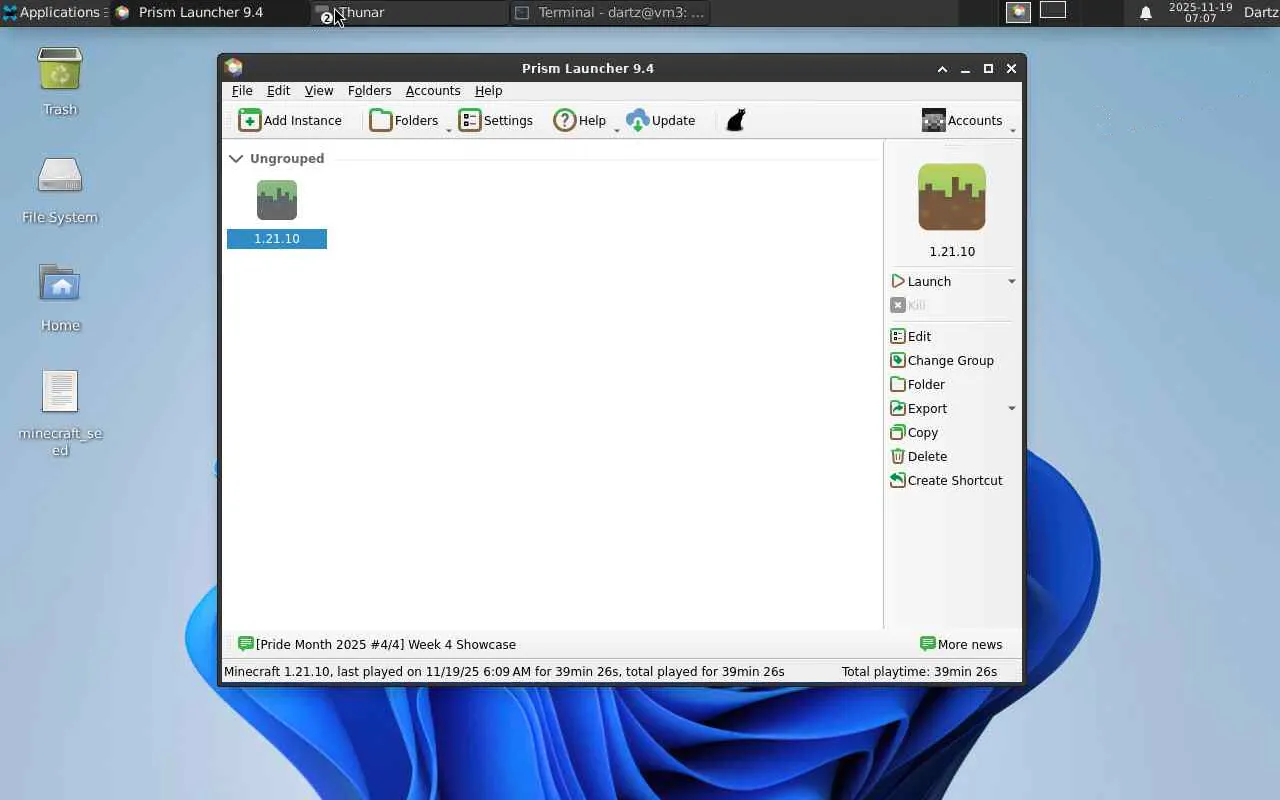This screenshot has height=800, width=1280.
Task: Open Settings from the toolbar
Action: tap(496, 121)
